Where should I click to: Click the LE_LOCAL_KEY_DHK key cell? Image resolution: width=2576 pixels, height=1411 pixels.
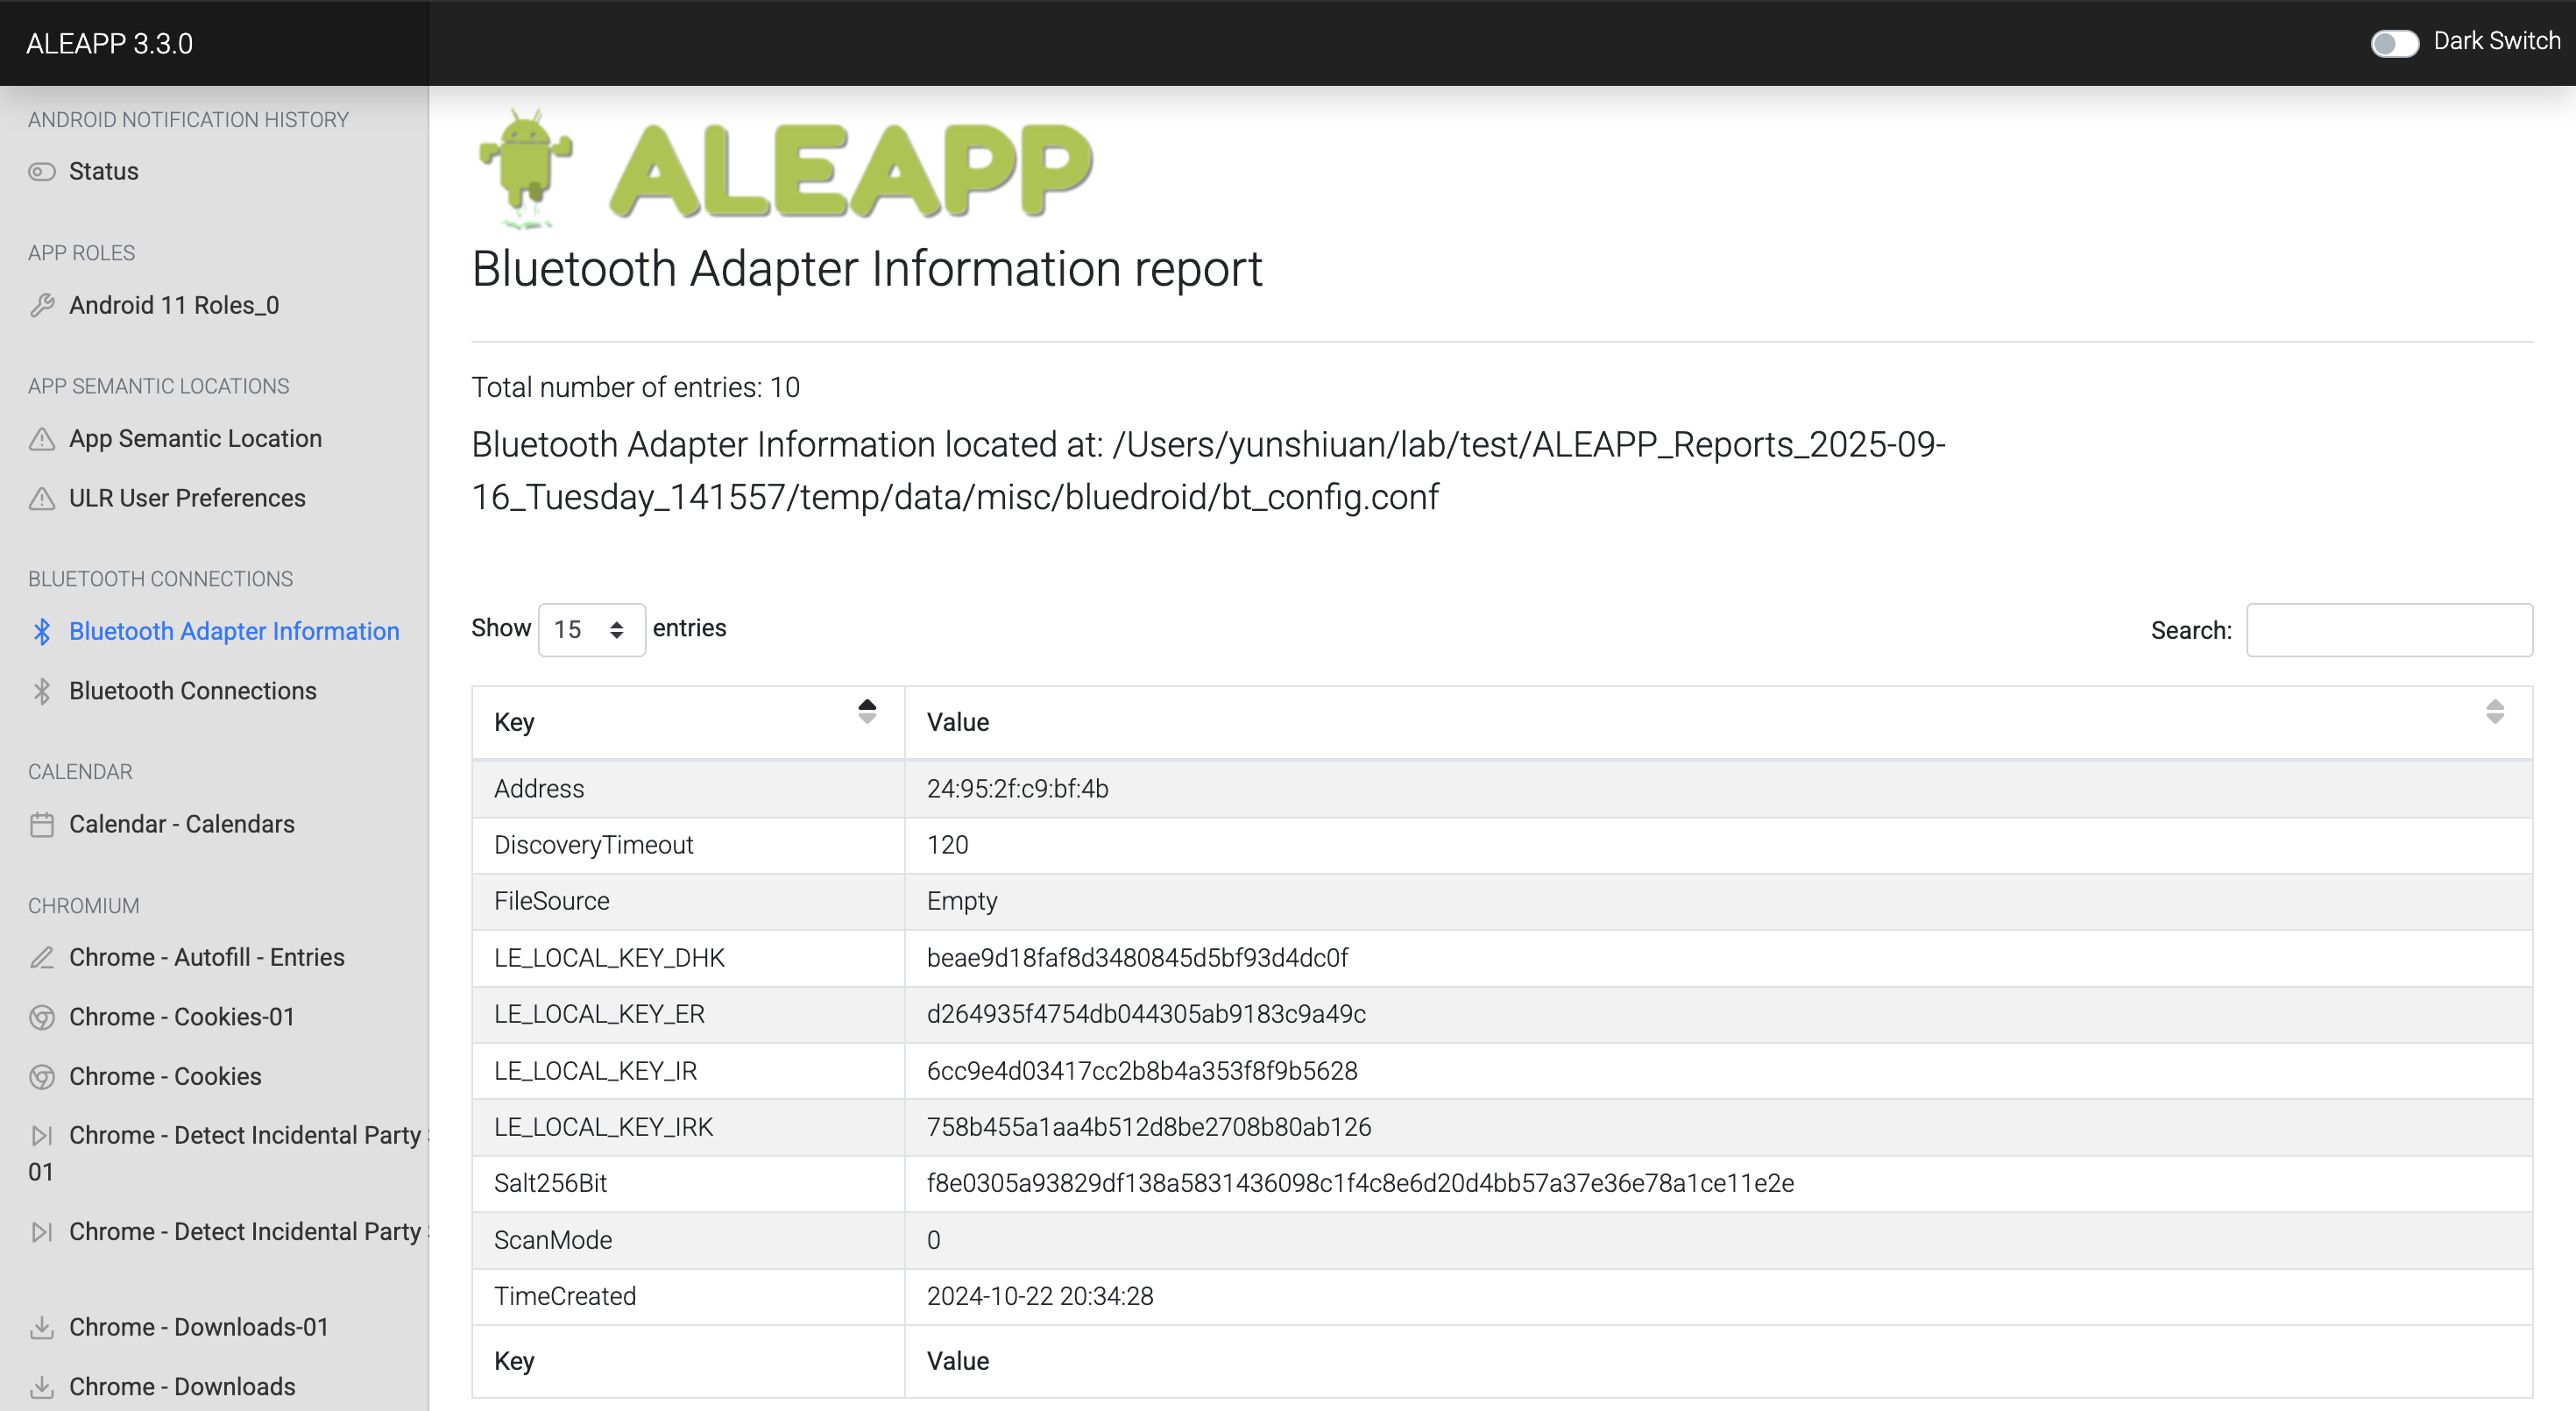pos(688,958)
